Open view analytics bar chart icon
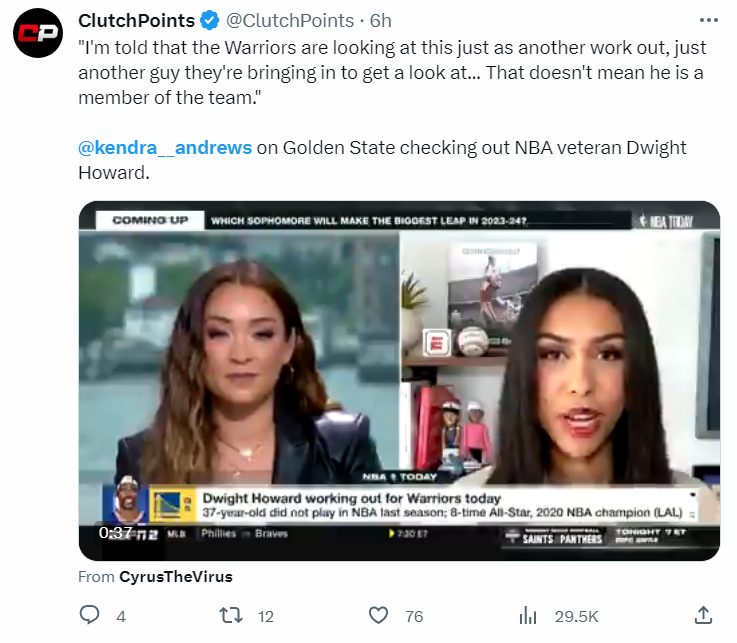737x643 pixels. [528, 615]
